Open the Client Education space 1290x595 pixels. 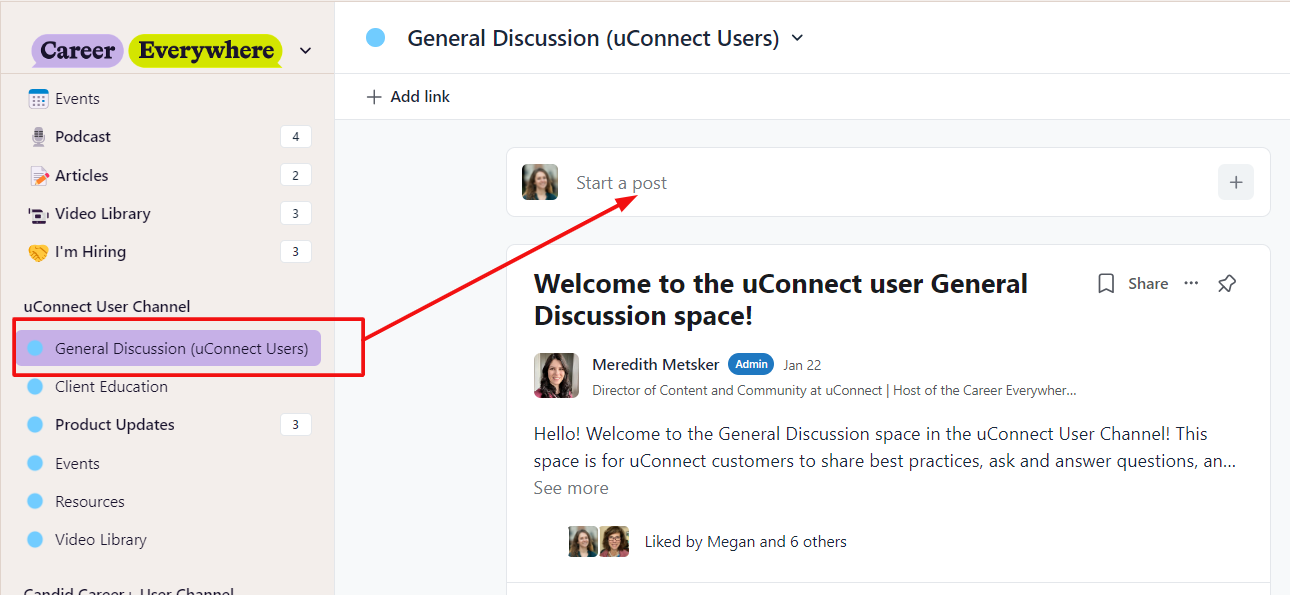pos(111,387)
